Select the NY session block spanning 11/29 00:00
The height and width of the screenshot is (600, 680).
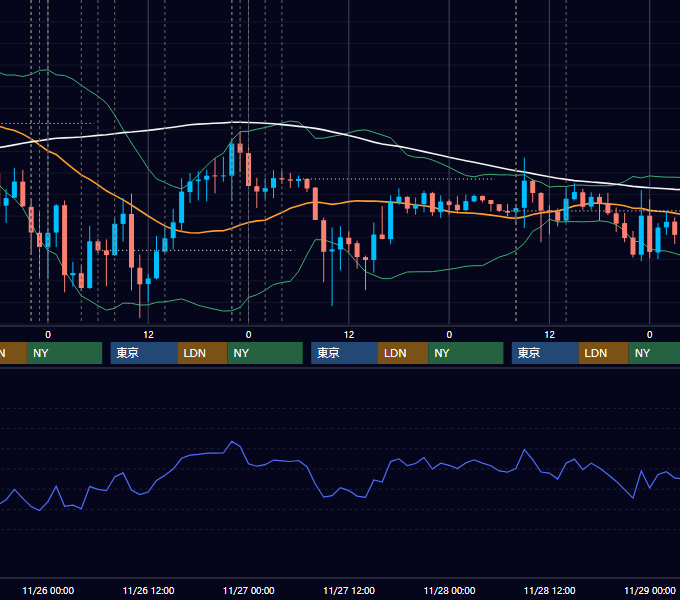[x=654, y=353]
